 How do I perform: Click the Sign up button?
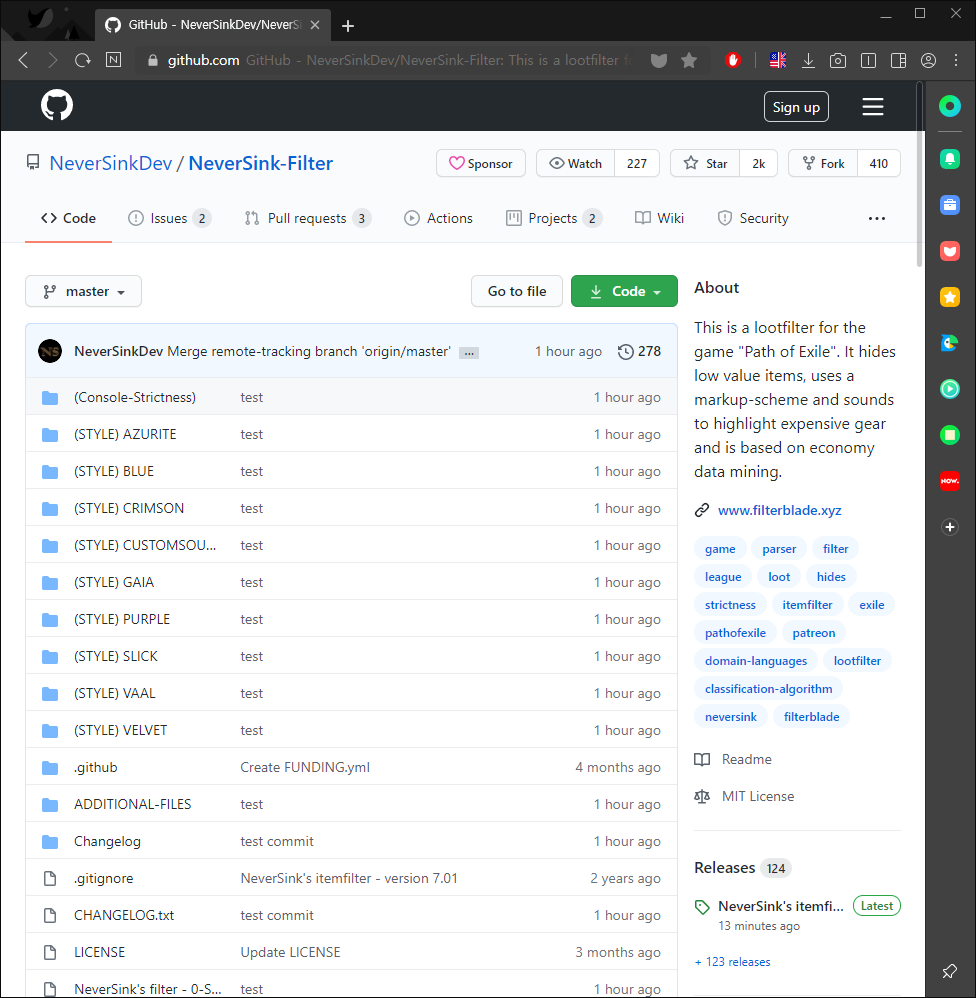tap(796, 107)
